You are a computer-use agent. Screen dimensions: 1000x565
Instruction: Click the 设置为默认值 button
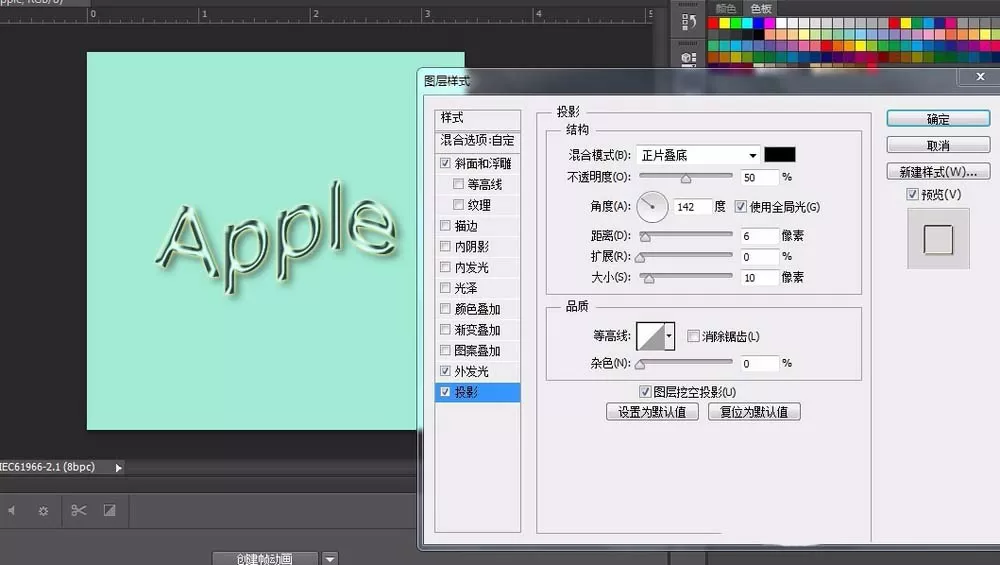click(x=652, y=412)
